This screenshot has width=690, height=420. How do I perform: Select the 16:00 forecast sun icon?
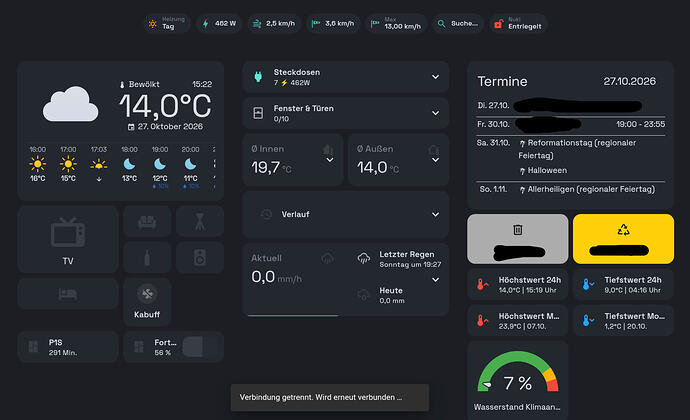(x=37, y=164)
